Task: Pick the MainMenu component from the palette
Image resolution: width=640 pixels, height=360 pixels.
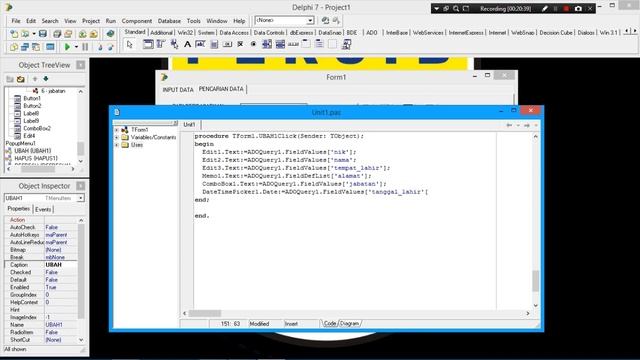Action: click(161, 44)
